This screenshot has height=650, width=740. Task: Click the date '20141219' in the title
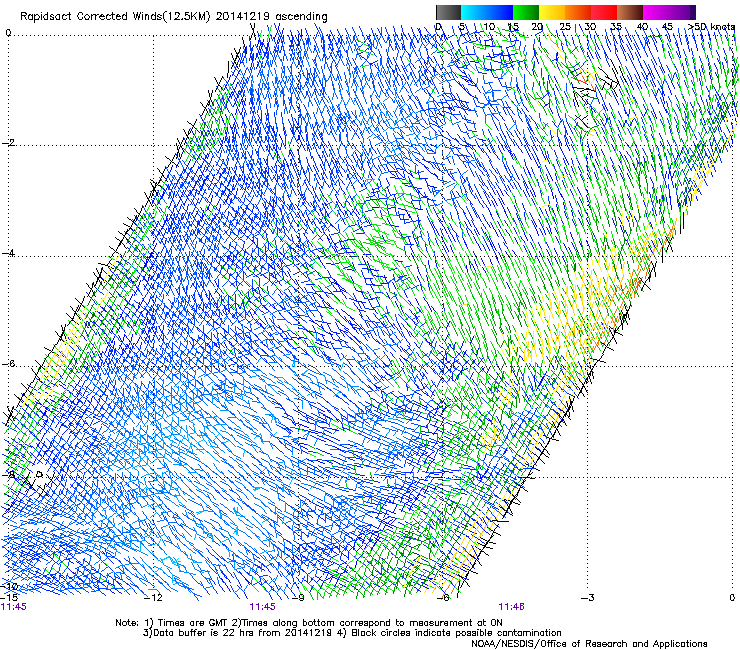coord(243,17)
